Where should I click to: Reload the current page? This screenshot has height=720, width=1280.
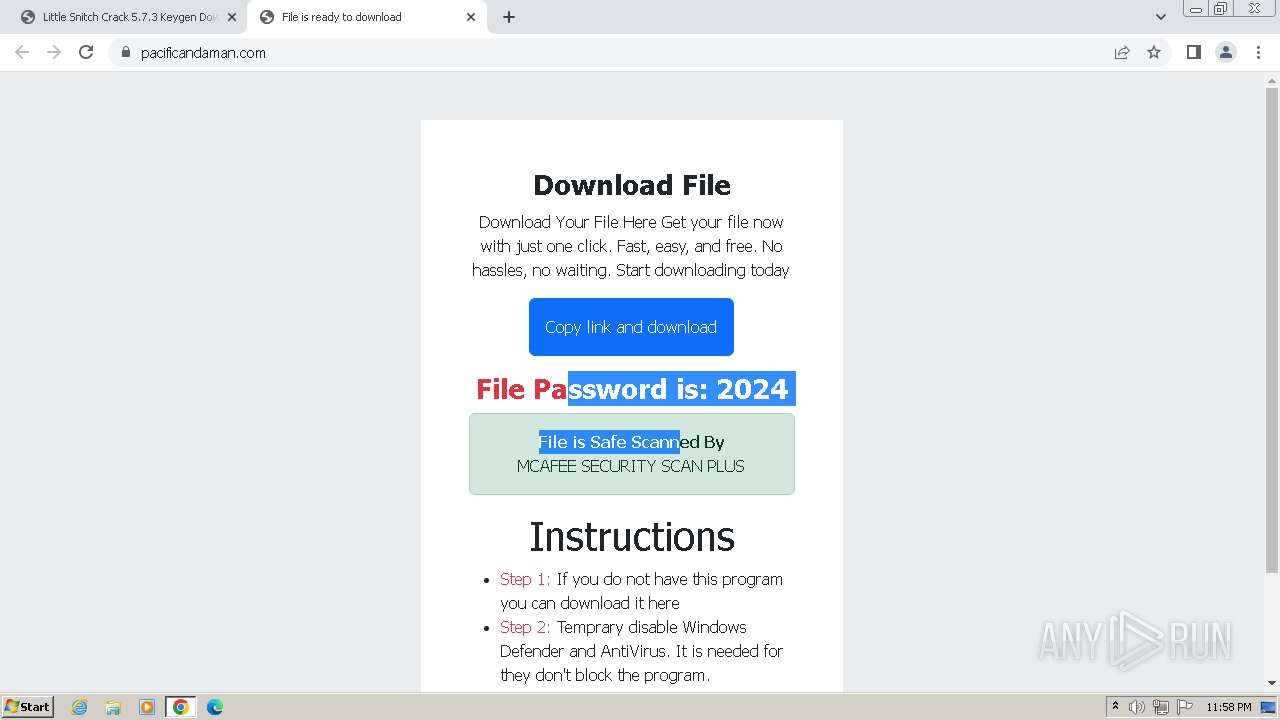pos(86,52)
